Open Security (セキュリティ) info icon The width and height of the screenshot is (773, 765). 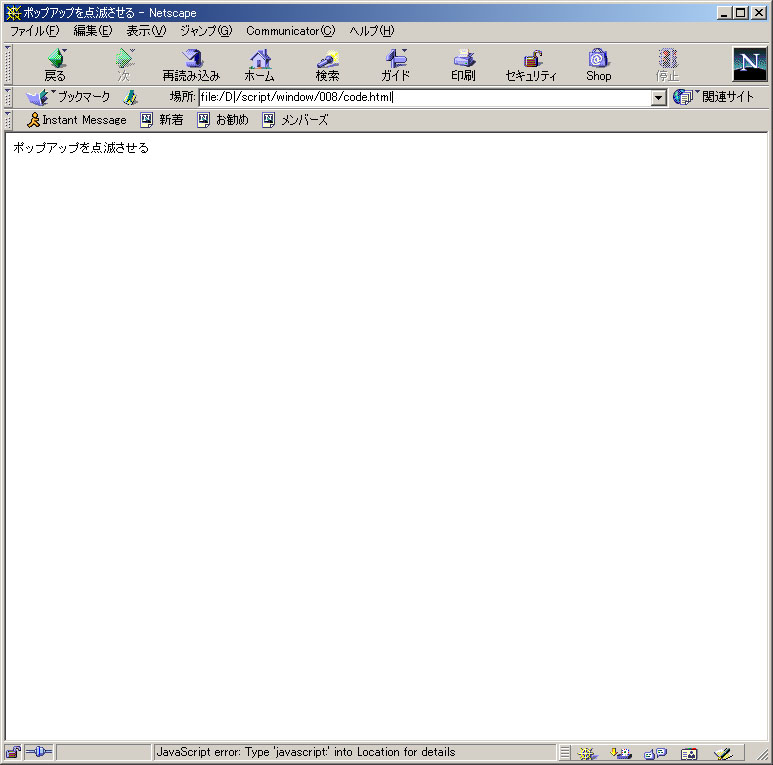point(531,65)
